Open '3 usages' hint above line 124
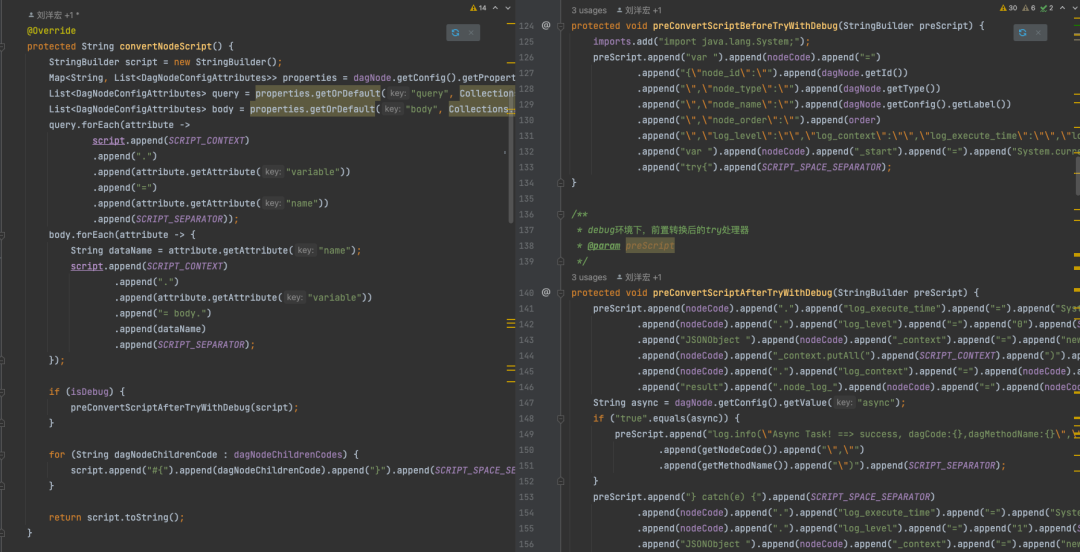The height and width of the screenshot is (552, 1080). tap(589, 10)
